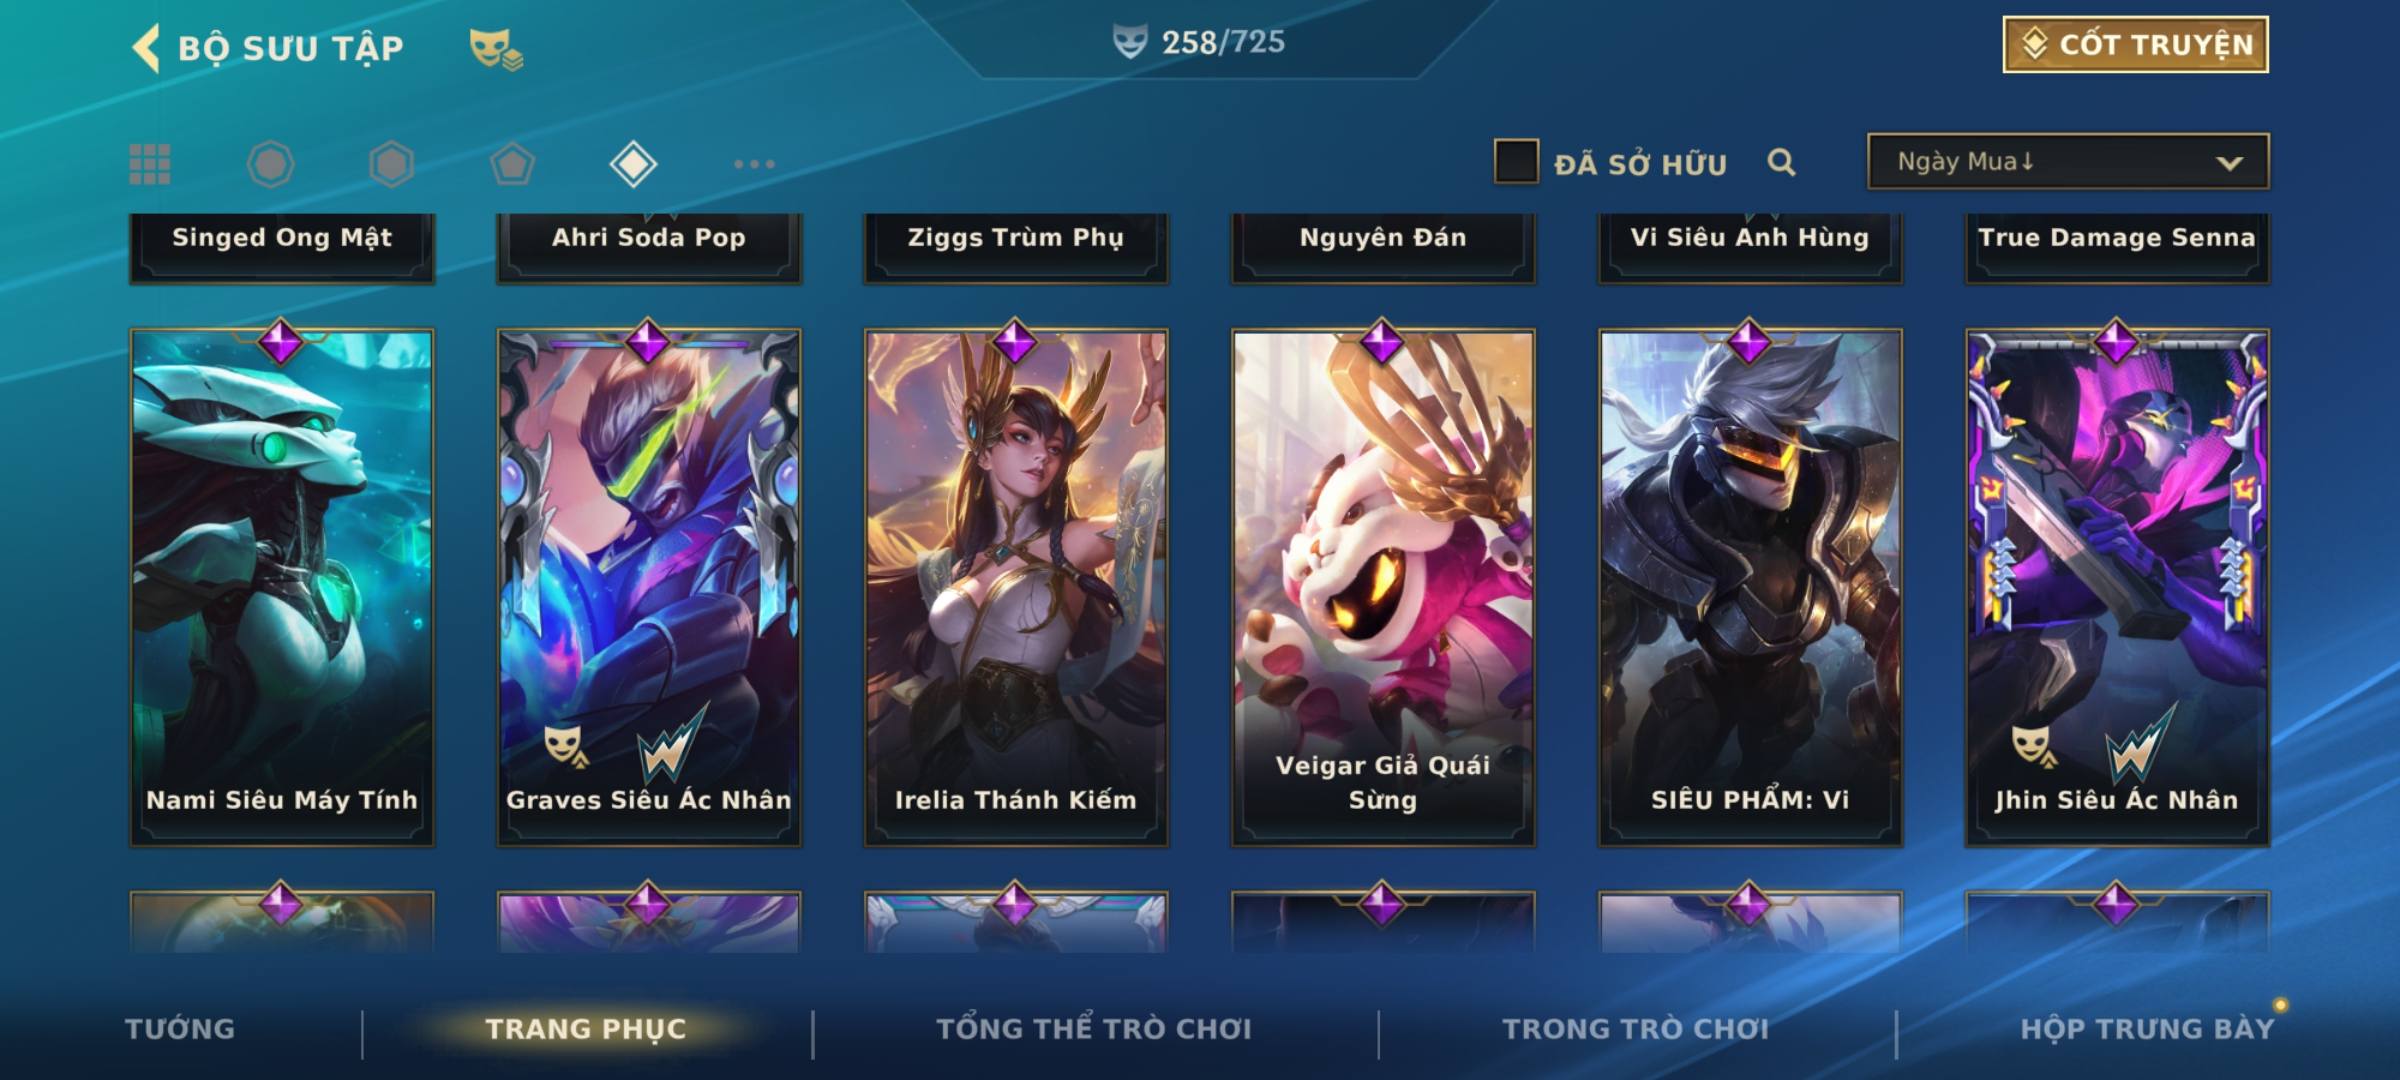Open the skin search magnifier
The height and width of the screenshot is (1080, 2400).
pos(1781,162)
